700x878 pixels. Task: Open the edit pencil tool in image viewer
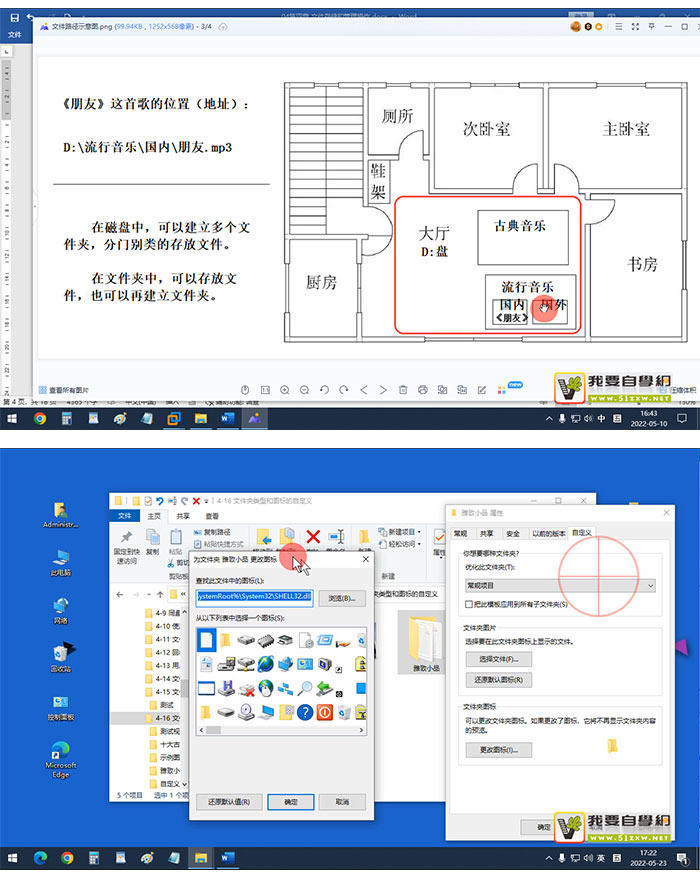[482, 390]
